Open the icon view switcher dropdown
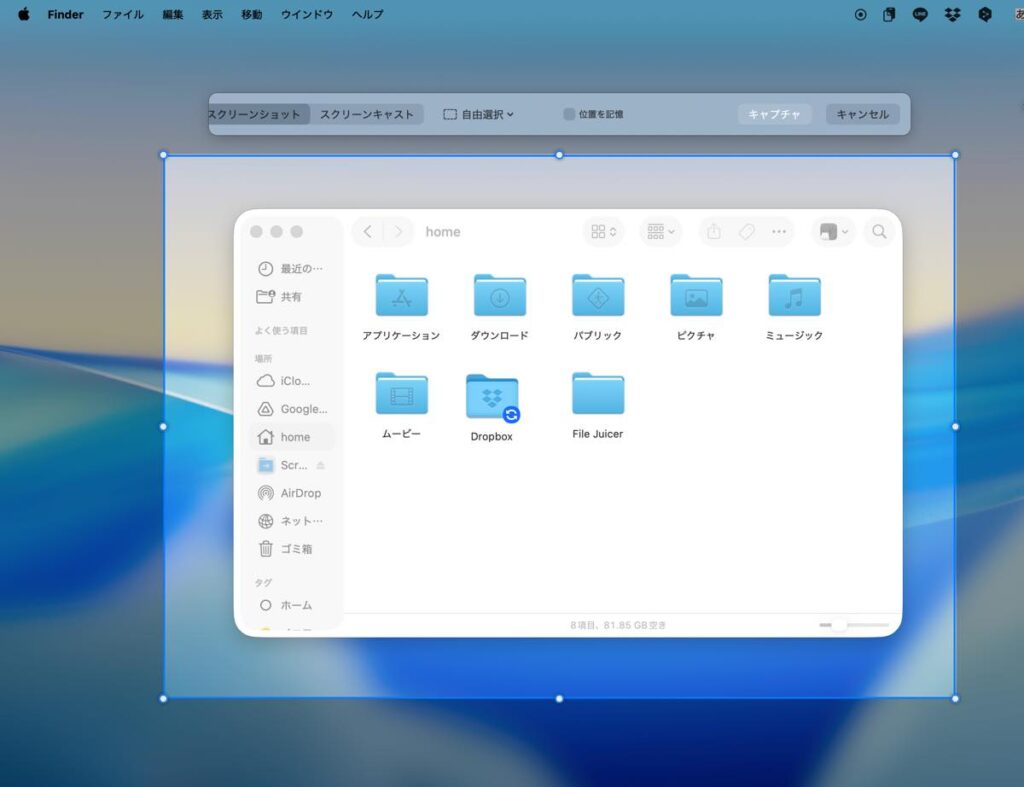 pos(603,232)
